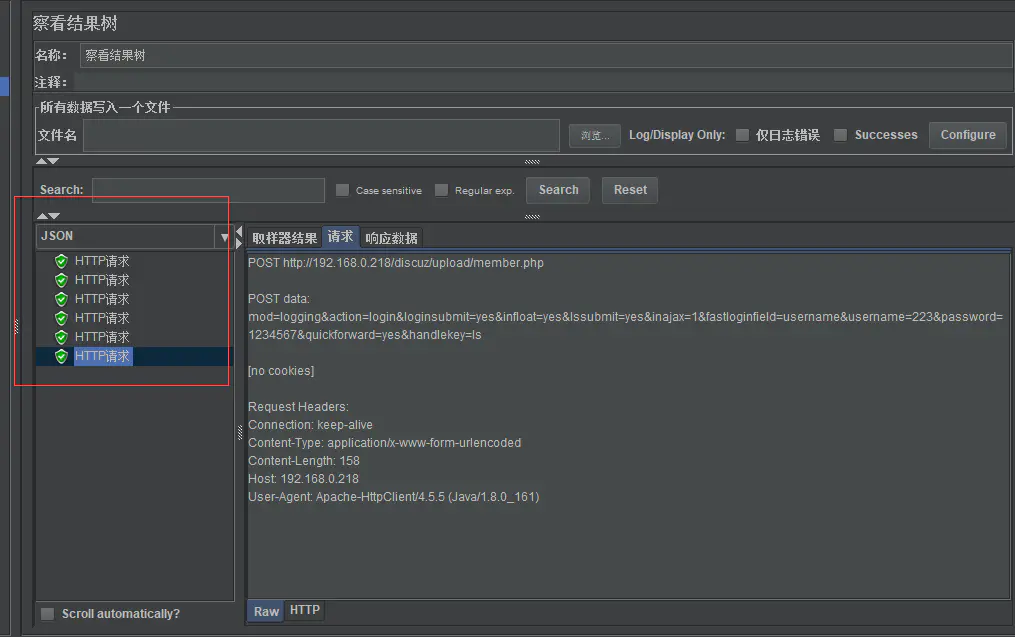This screenshot has height=637, width=1015.
Task: Enable the 仅日志错误 checkbox
Action: click(742, 135)
